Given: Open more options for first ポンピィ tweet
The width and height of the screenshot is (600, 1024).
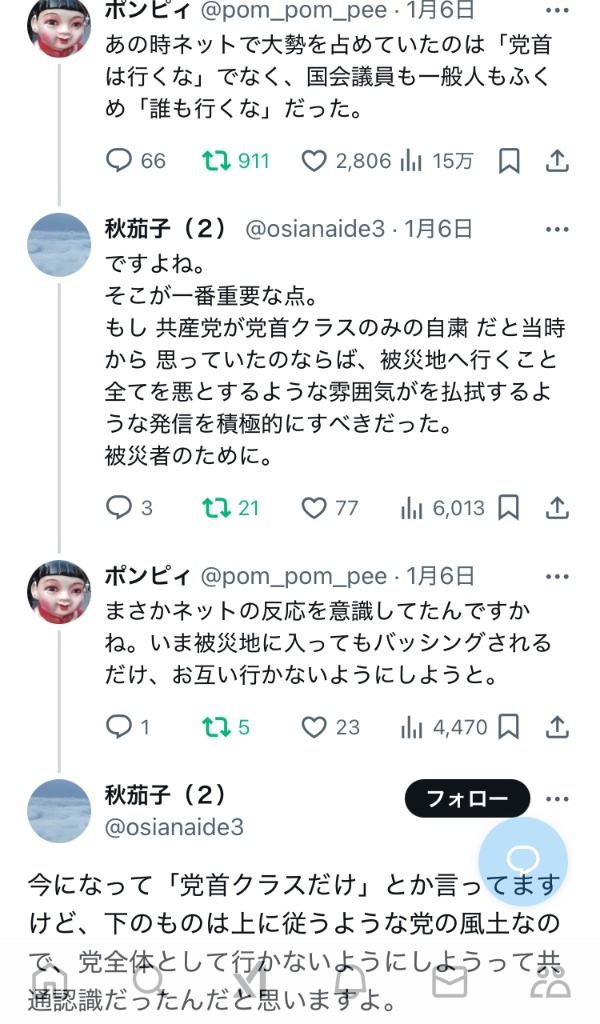Looking at the screenshot, I should pyautogui.click(x=557, y=12).
